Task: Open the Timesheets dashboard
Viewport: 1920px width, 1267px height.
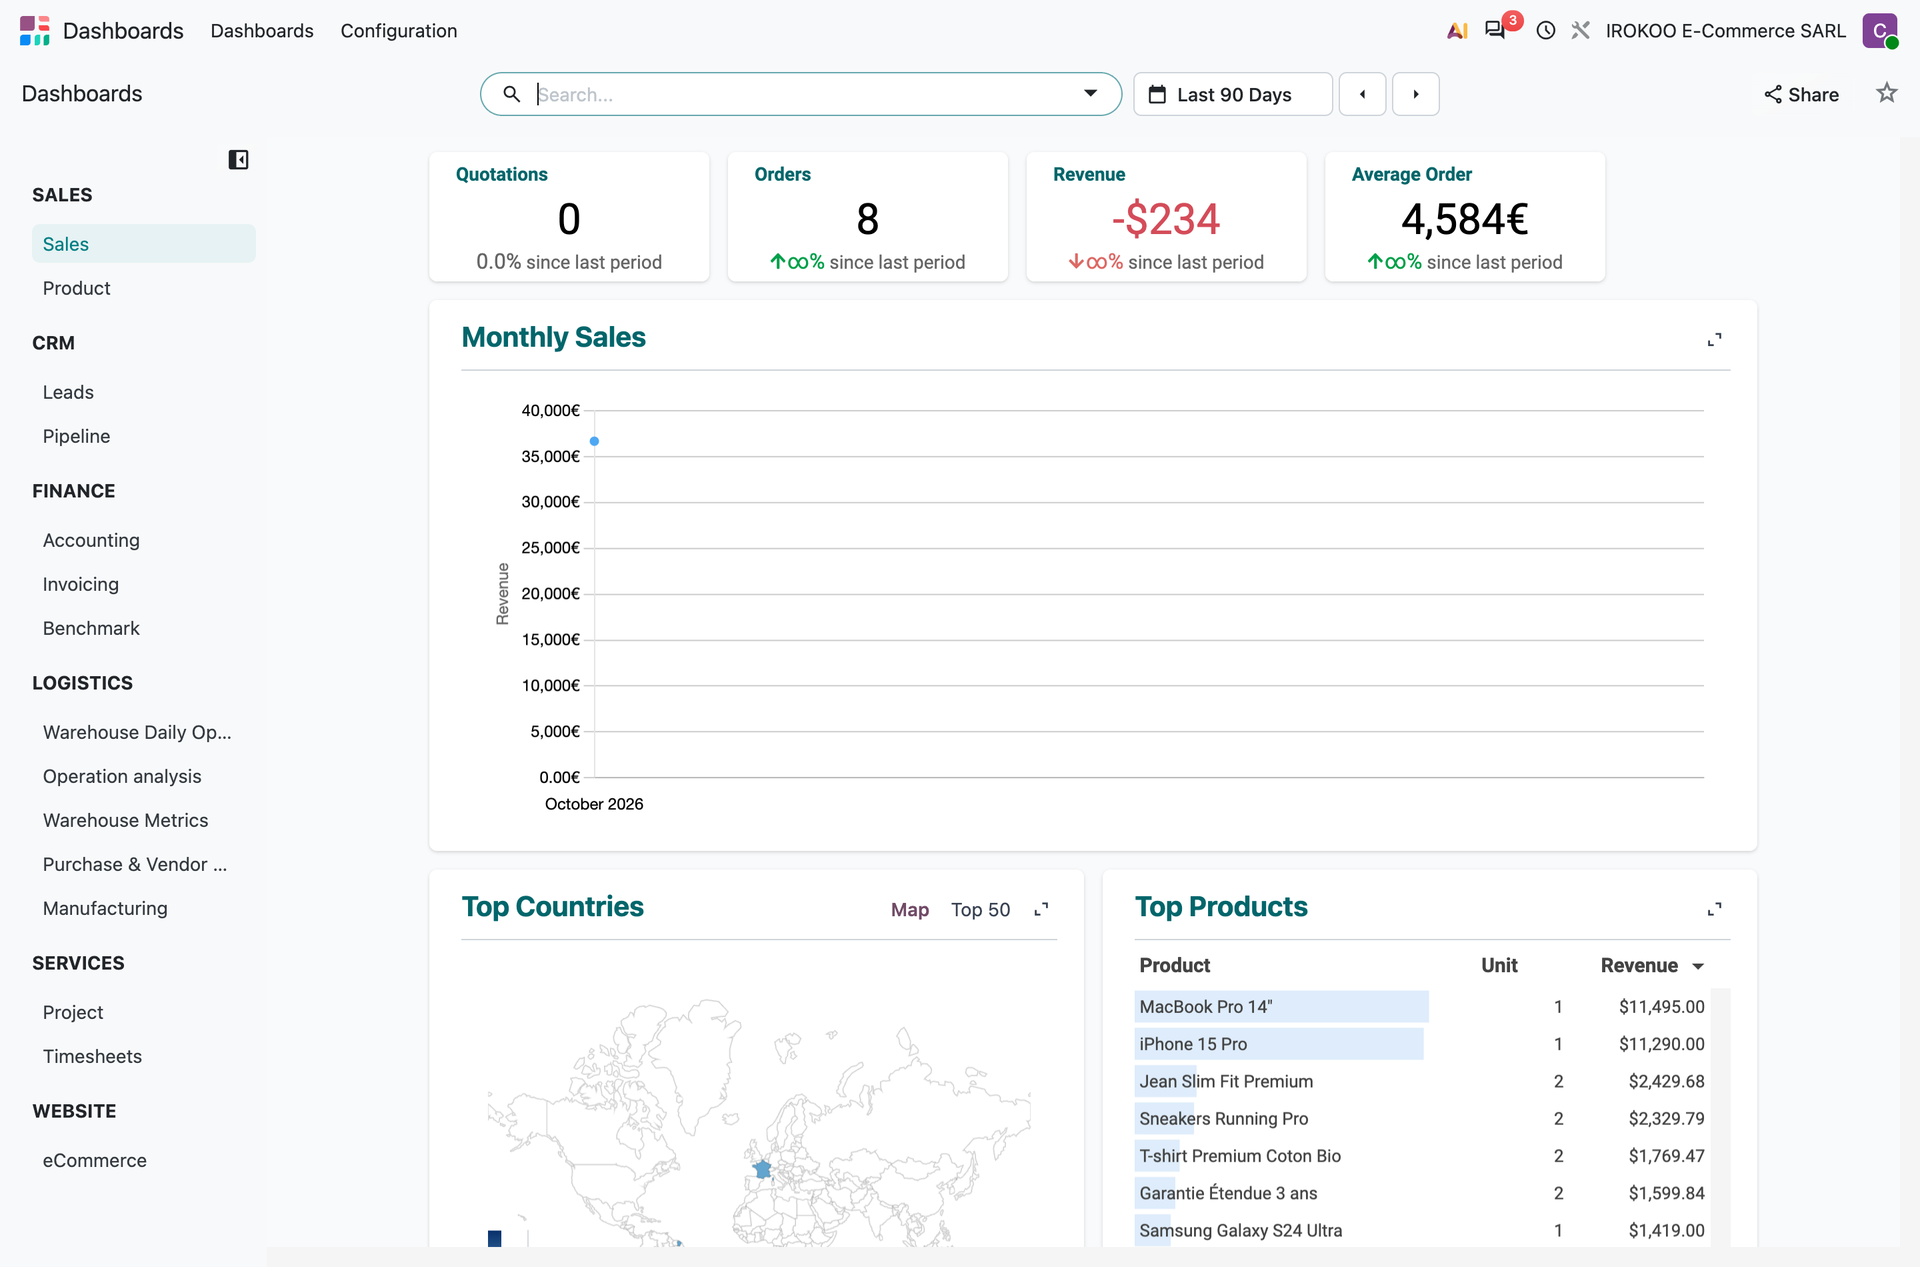Action: [x=144, y=1056]
